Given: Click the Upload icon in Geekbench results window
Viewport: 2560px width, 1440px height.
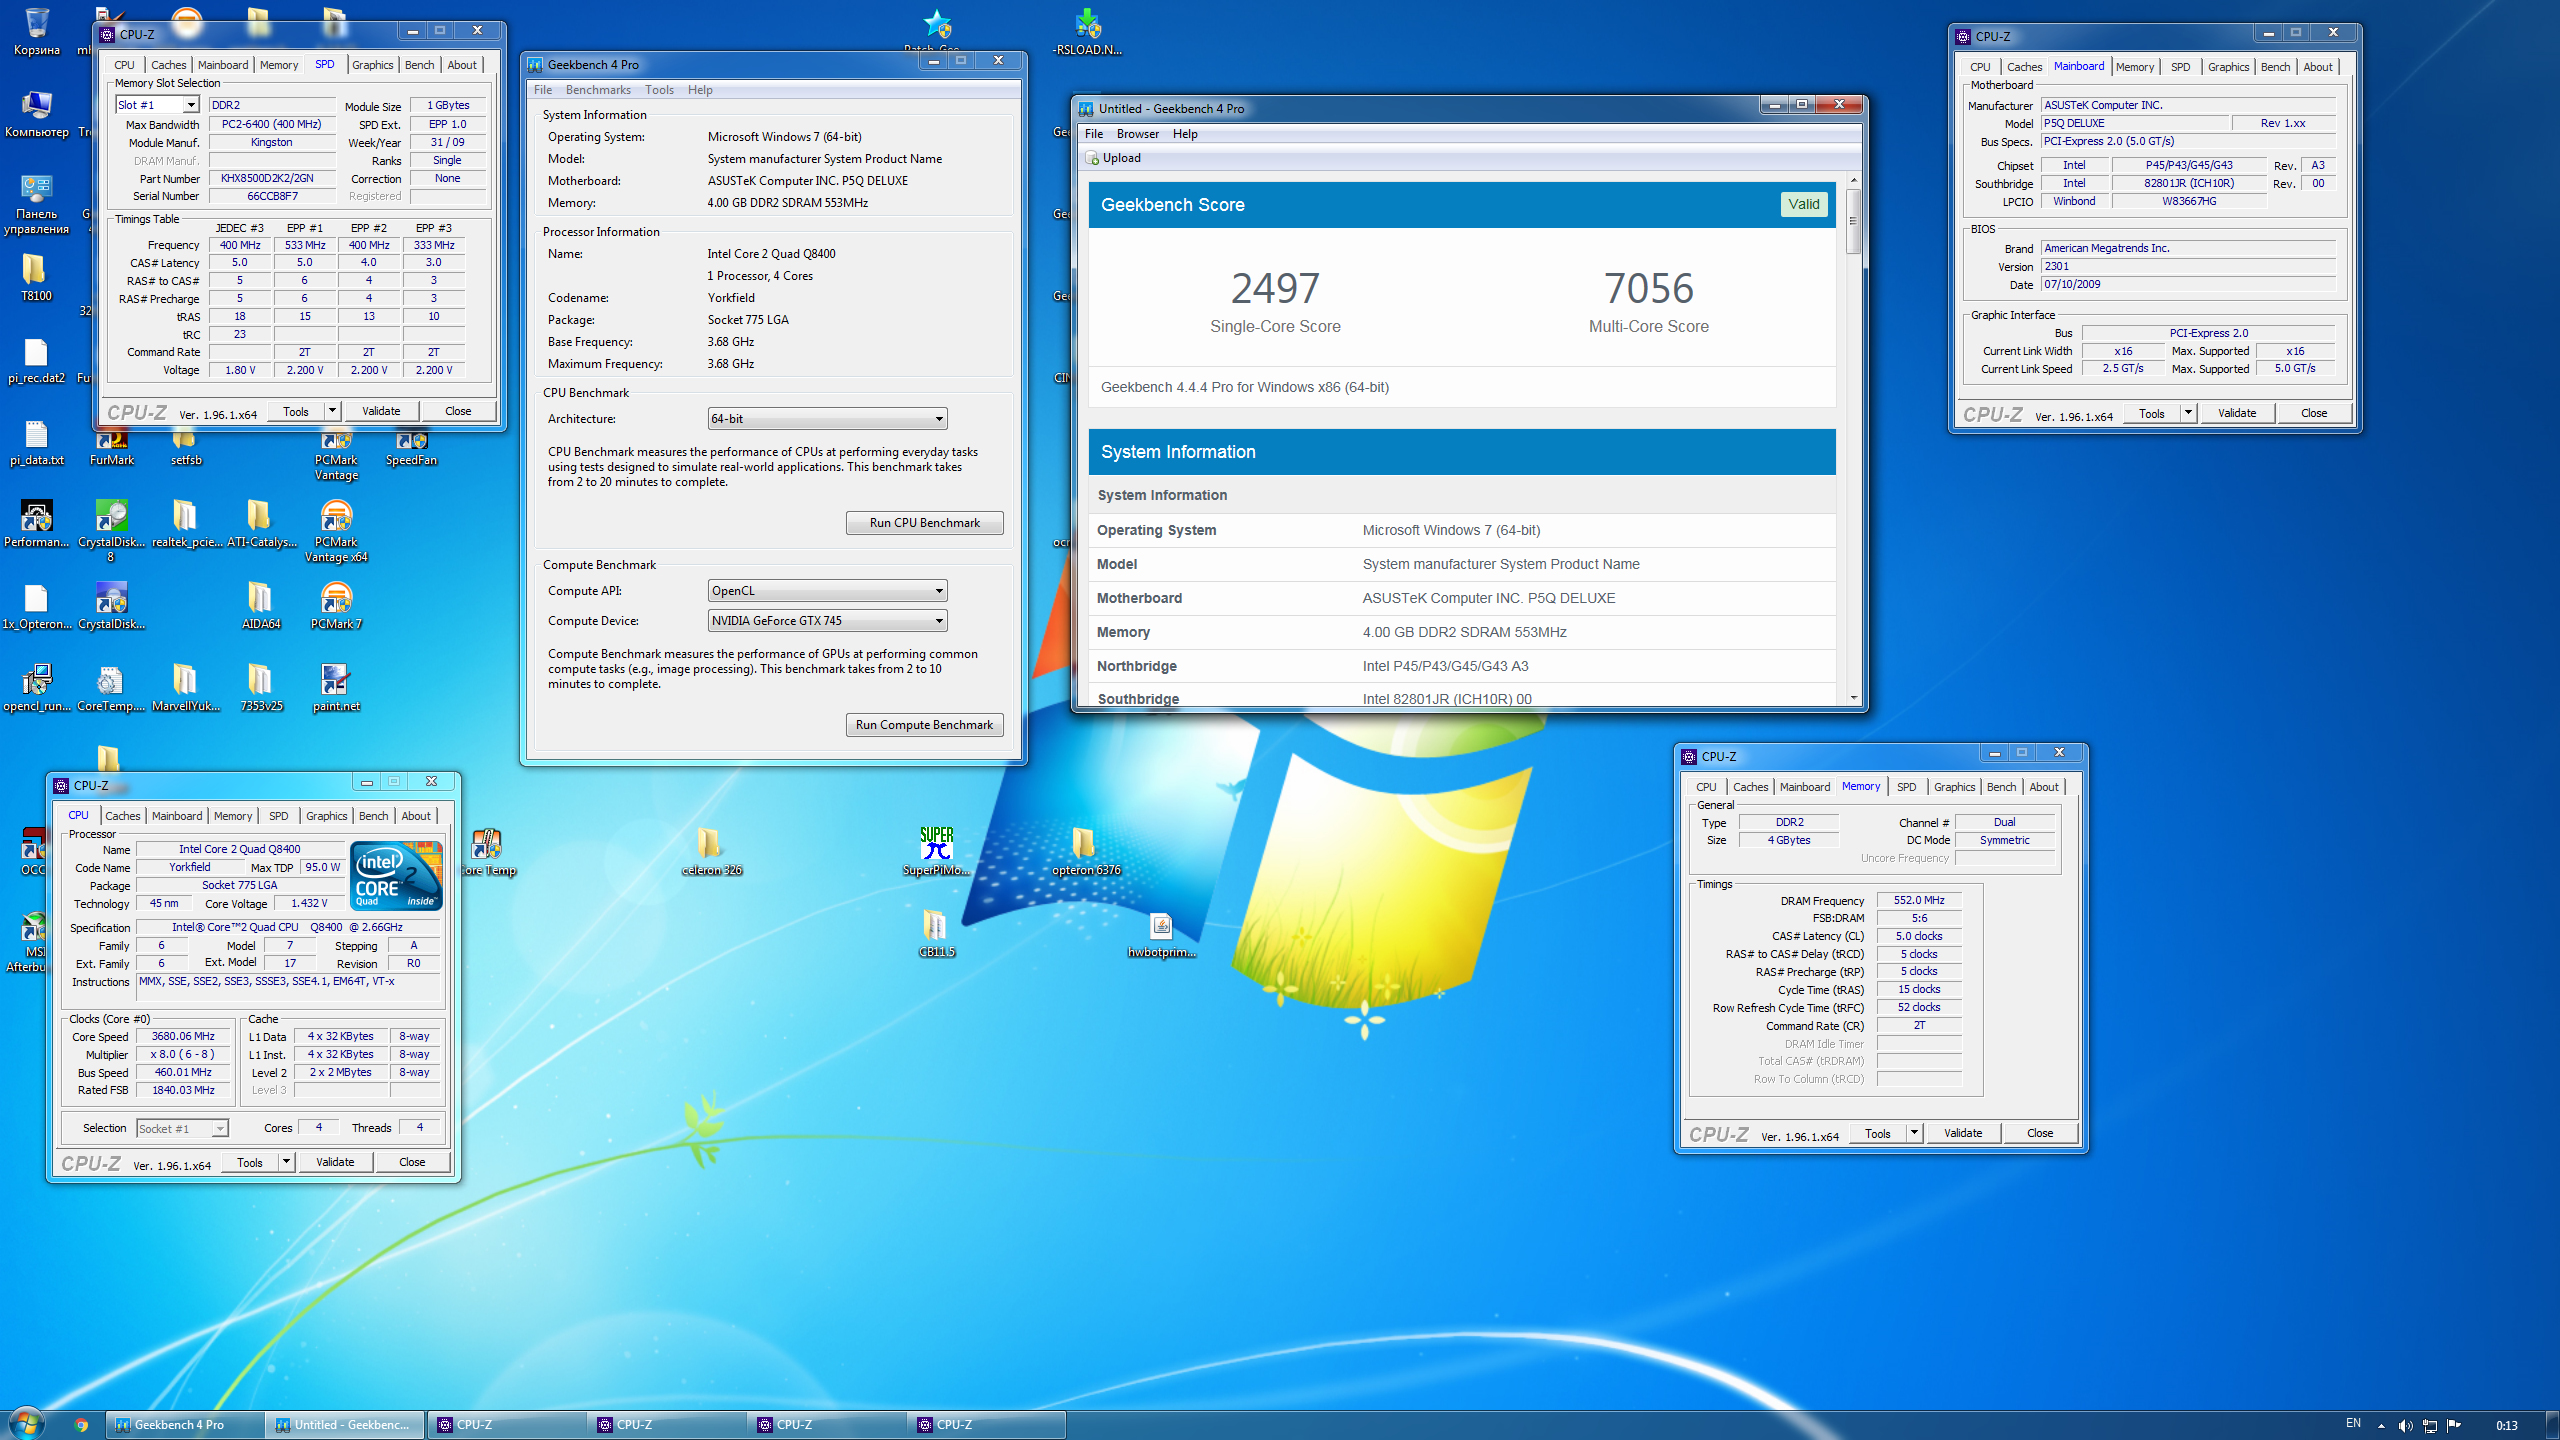Looking at the screenshot, I should point(1093,158).
